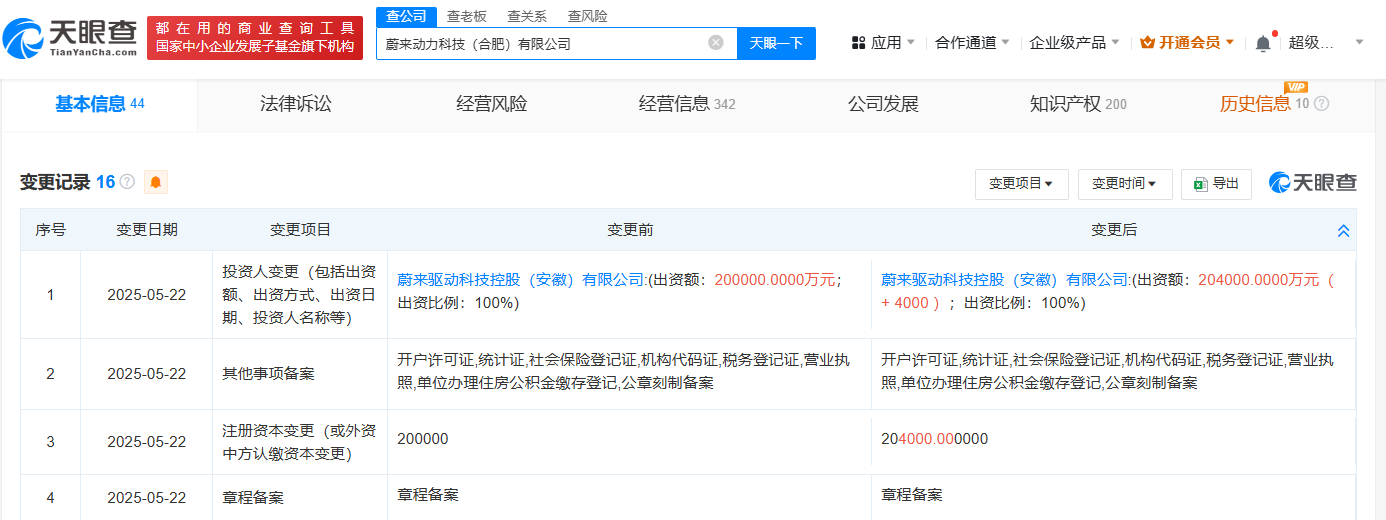The image size is (1386, 520).
Task: Collapse the table using the double chevron icon
Action: pyautogui.click(x=1343, y=231)
